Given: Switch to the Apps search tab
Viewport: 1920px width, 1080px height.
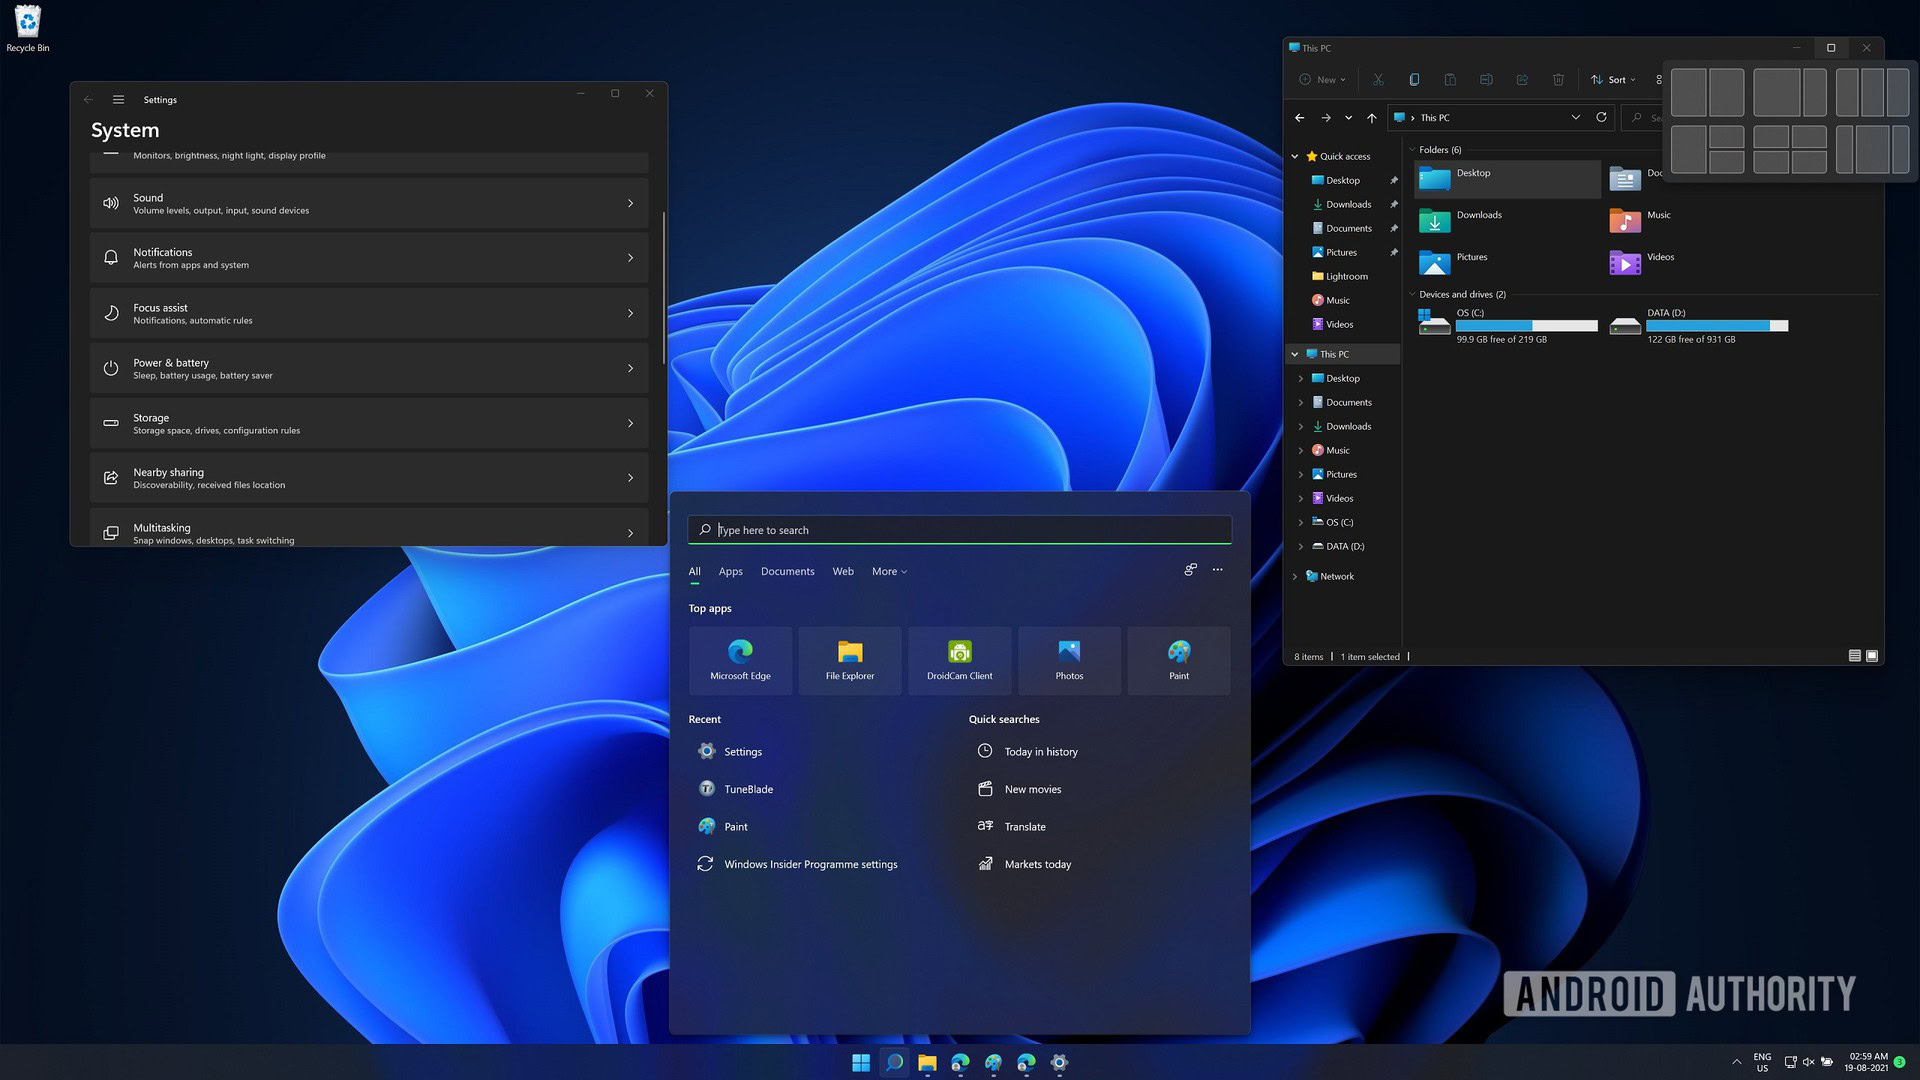Looking at the screenshot, I should [x=730, y=572].
